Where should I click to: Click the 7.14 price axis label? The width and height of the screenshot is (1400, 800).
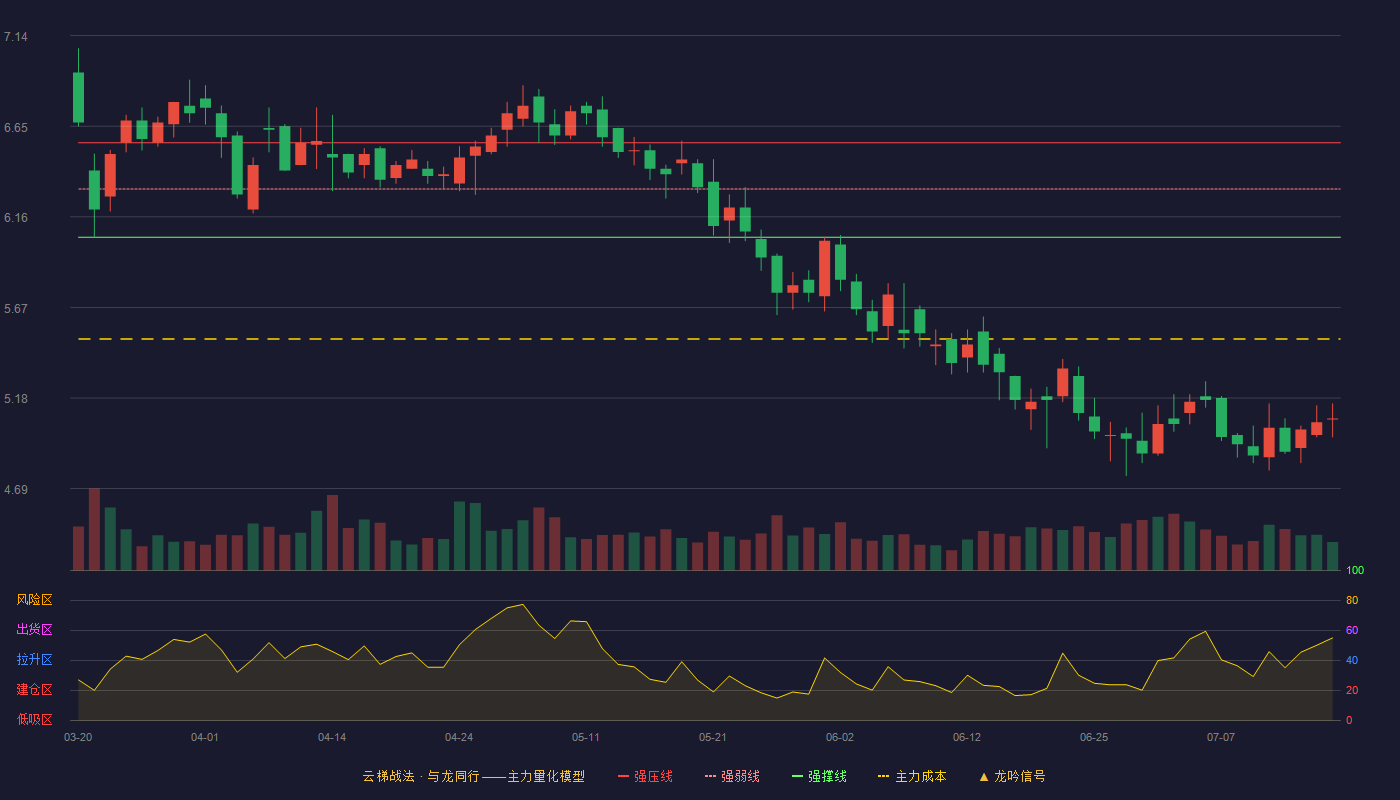(x=16, y=37)
